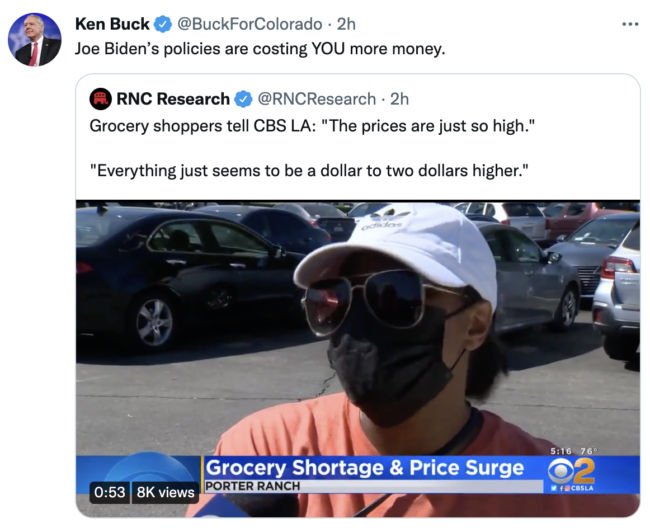The image size is (650, 528).
Task: Open the @BuckForColorado handle
Action: (x=250, y=24)
